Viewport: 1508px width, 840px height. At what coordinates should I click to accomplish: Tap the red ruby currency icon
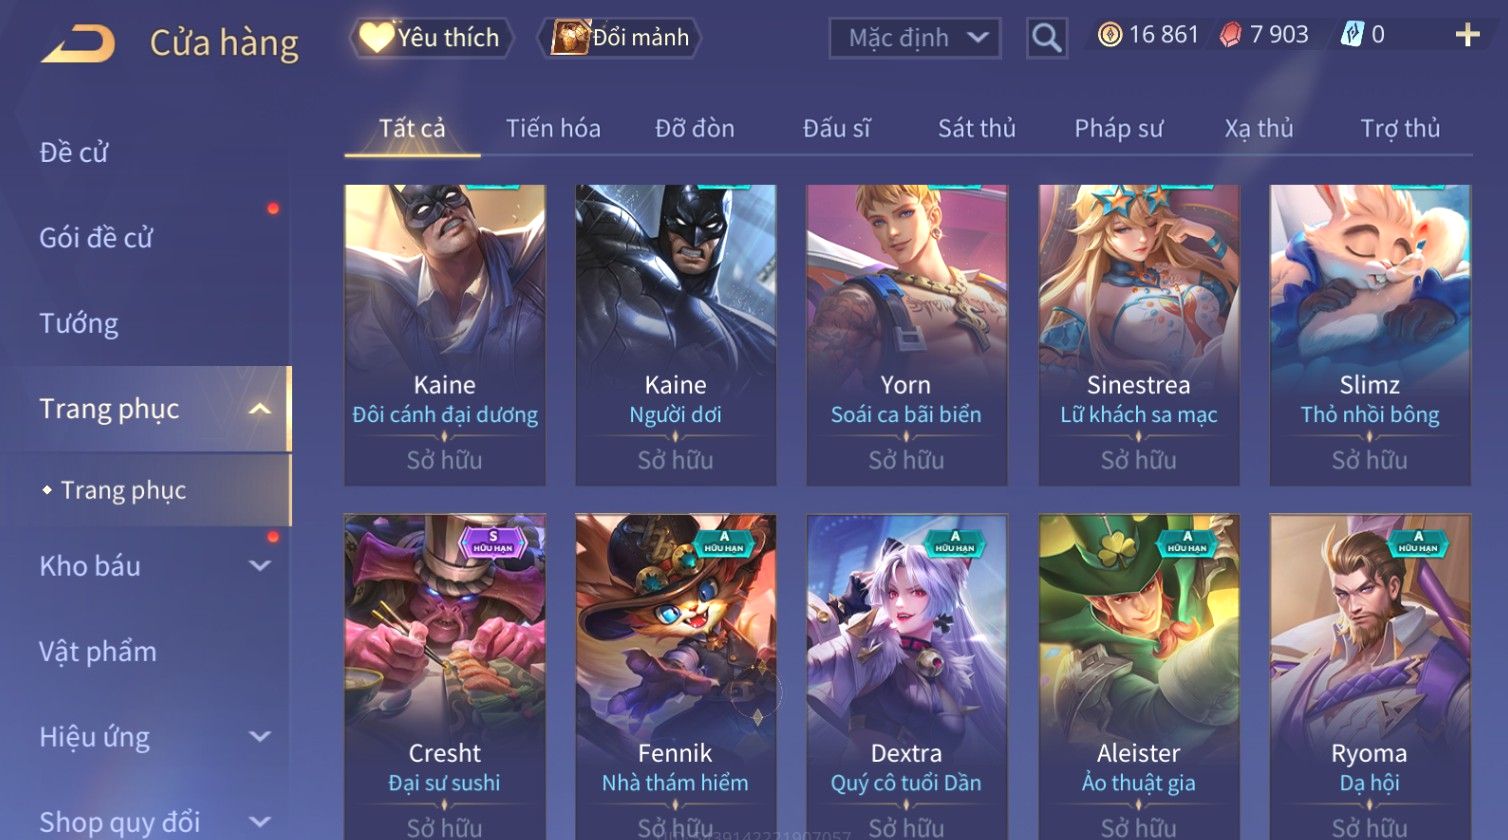(1230, 35)
